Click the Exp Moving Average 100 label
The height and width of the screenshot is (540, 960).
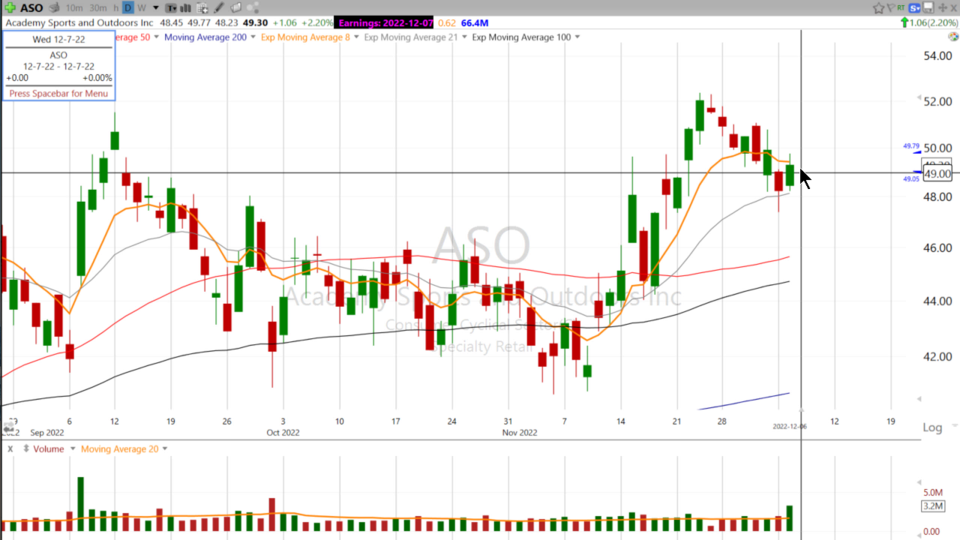click(x=521, y=37)
